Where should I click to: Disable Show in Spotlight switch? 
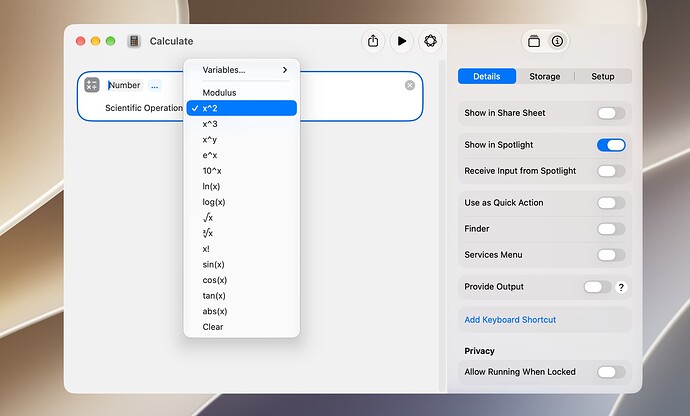(611, 145)
